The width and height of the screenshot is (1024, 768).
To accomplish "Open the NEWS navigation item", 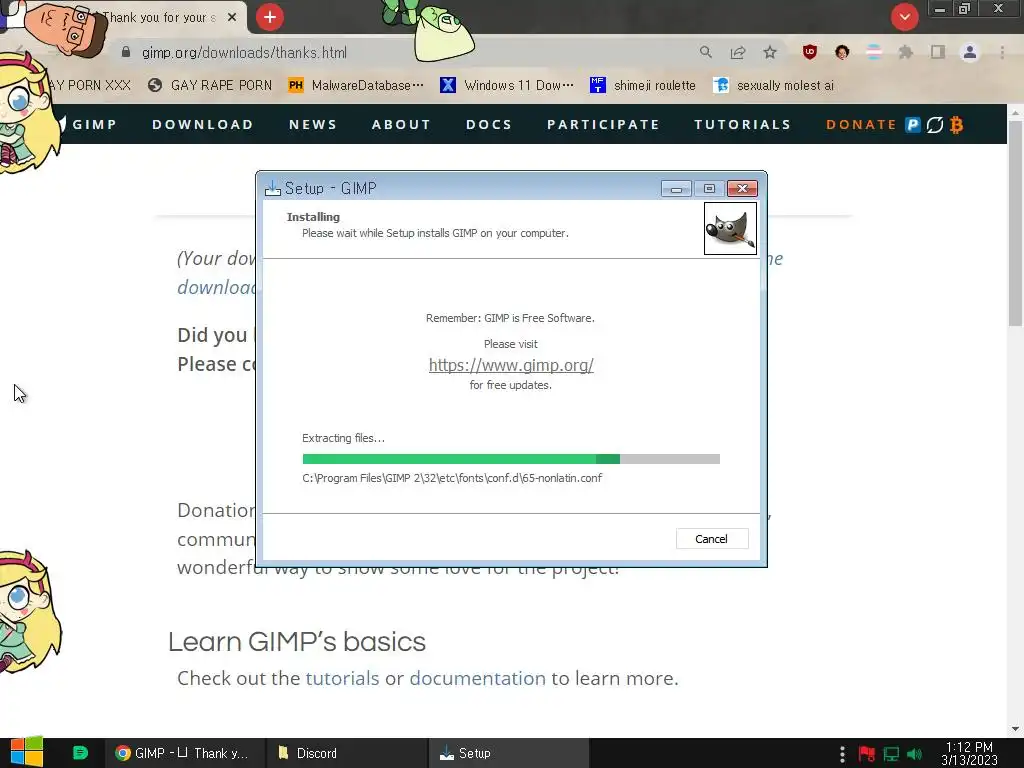I will [x=313, y=124].
